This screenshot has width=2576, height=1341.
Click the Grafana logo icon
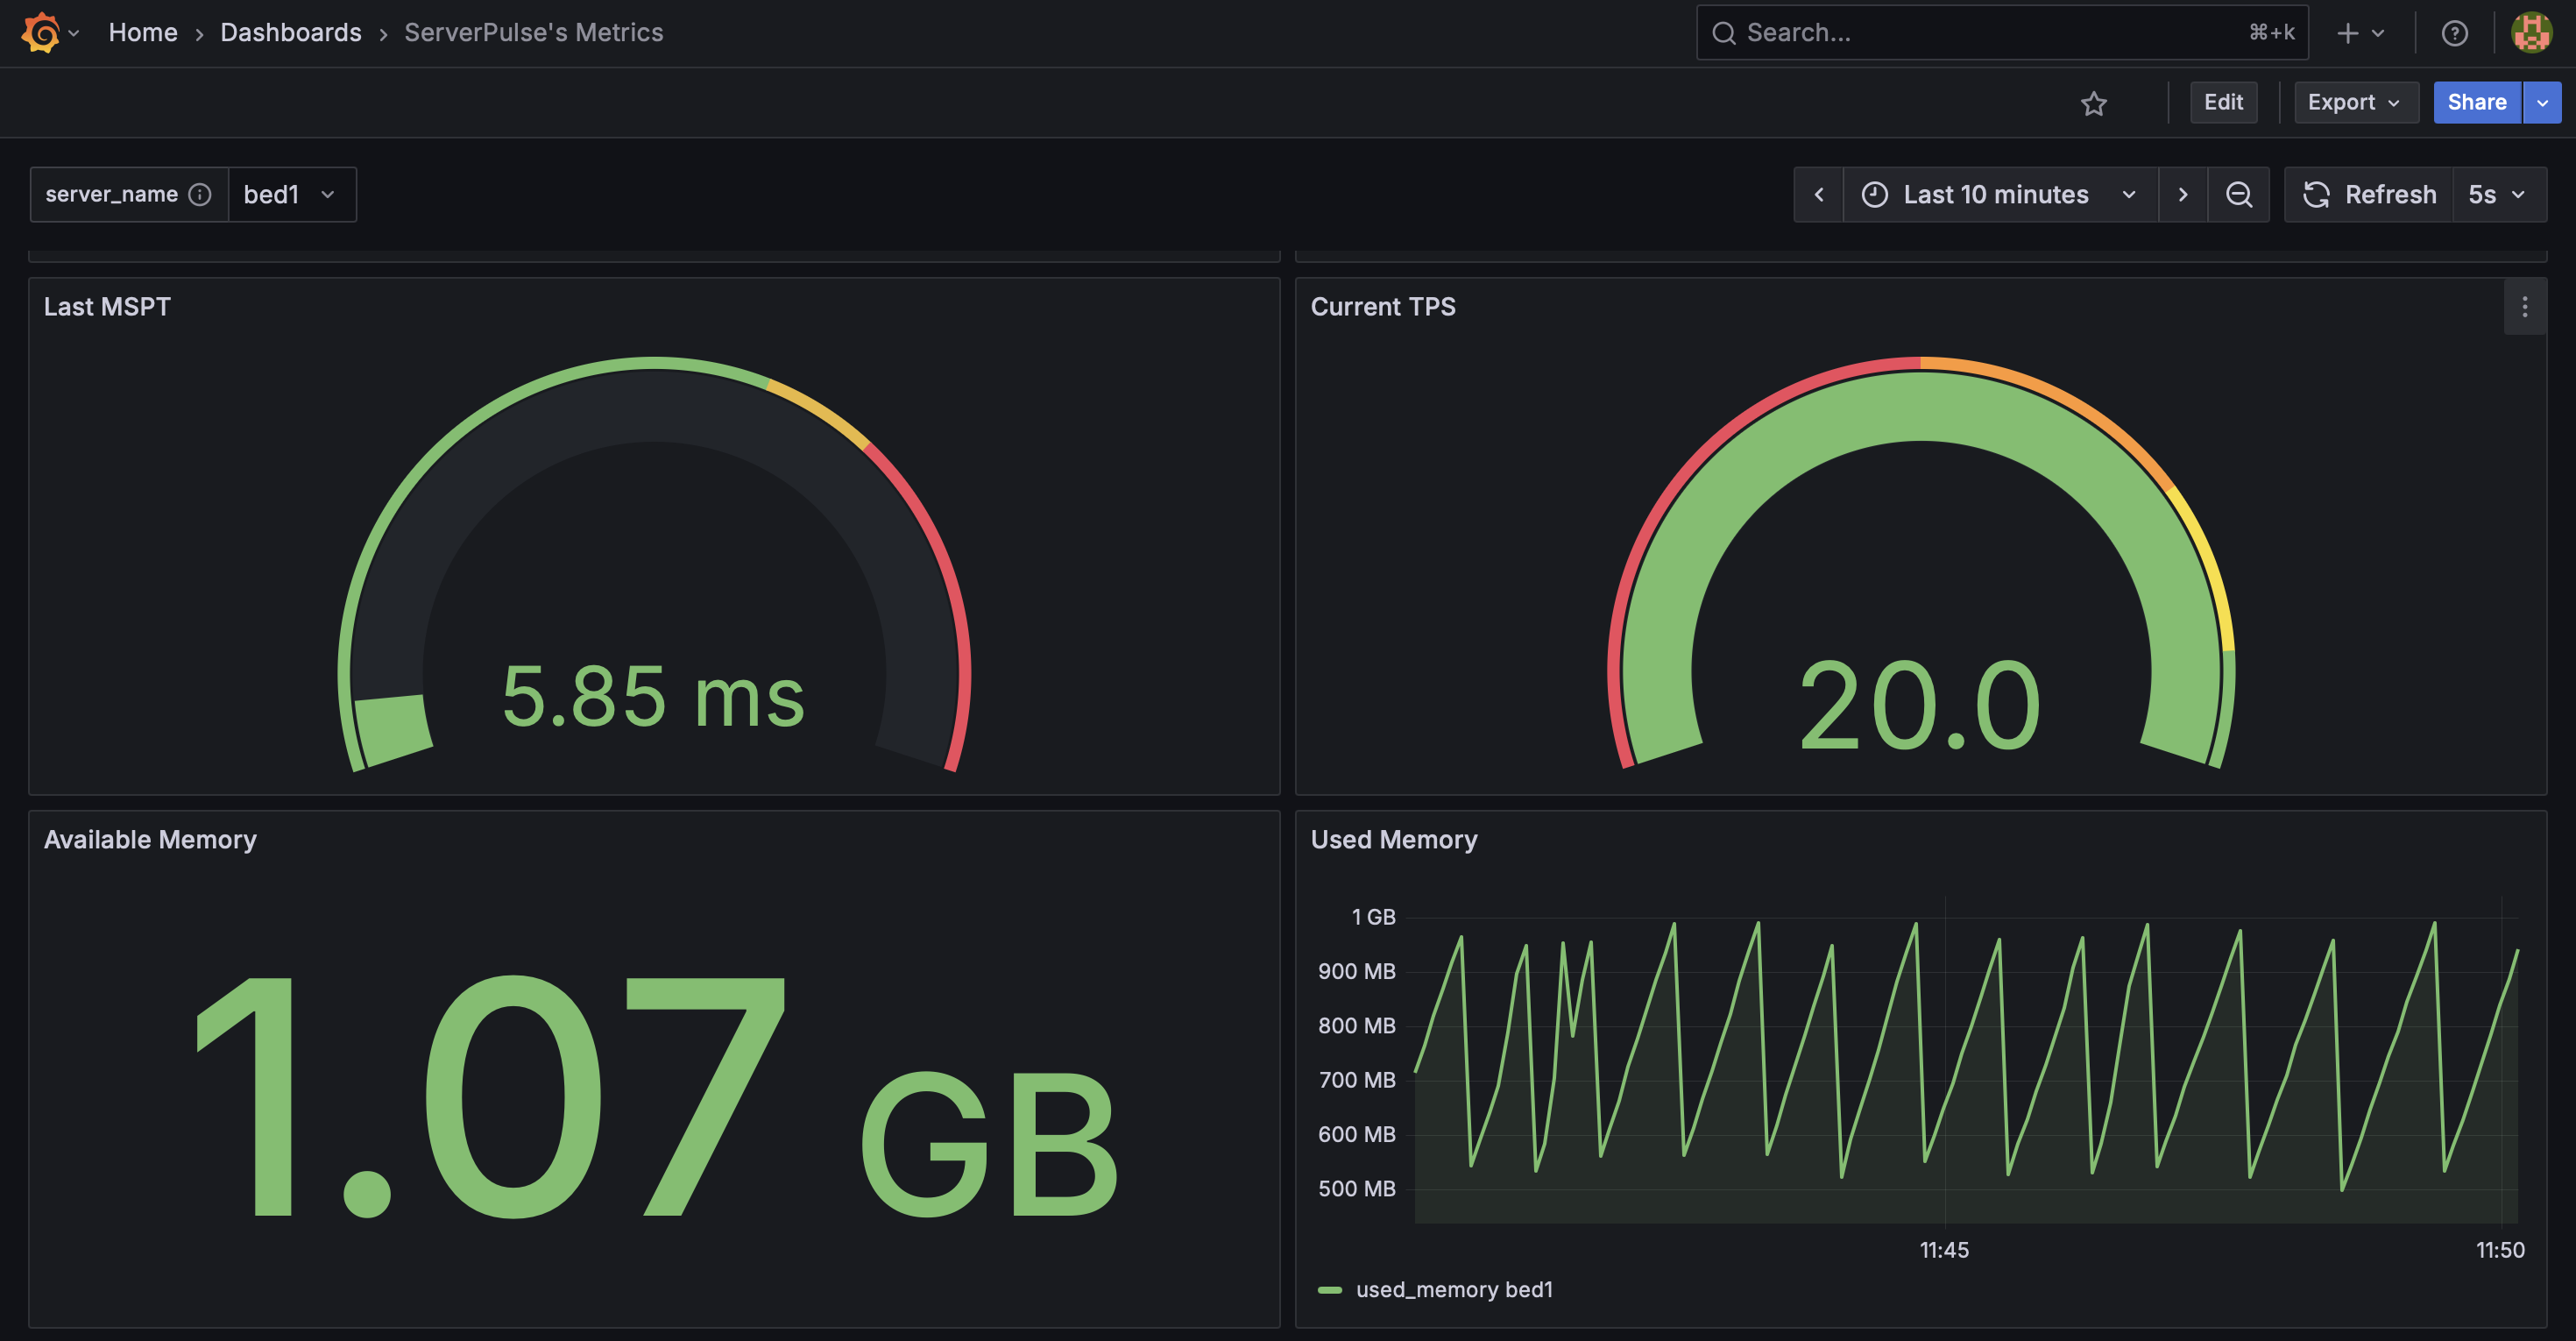[40, 33]
